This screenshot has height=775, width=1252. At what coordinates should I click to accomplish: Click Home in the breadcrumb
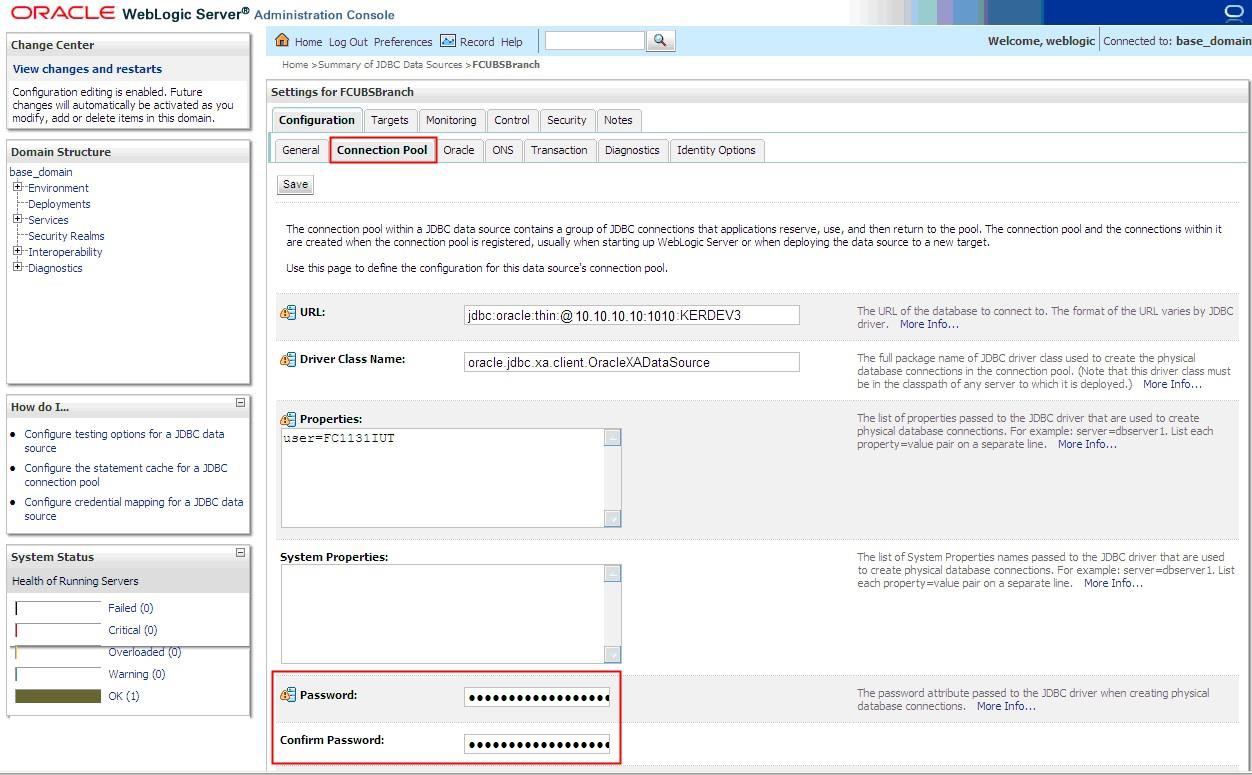pos(295,65)
